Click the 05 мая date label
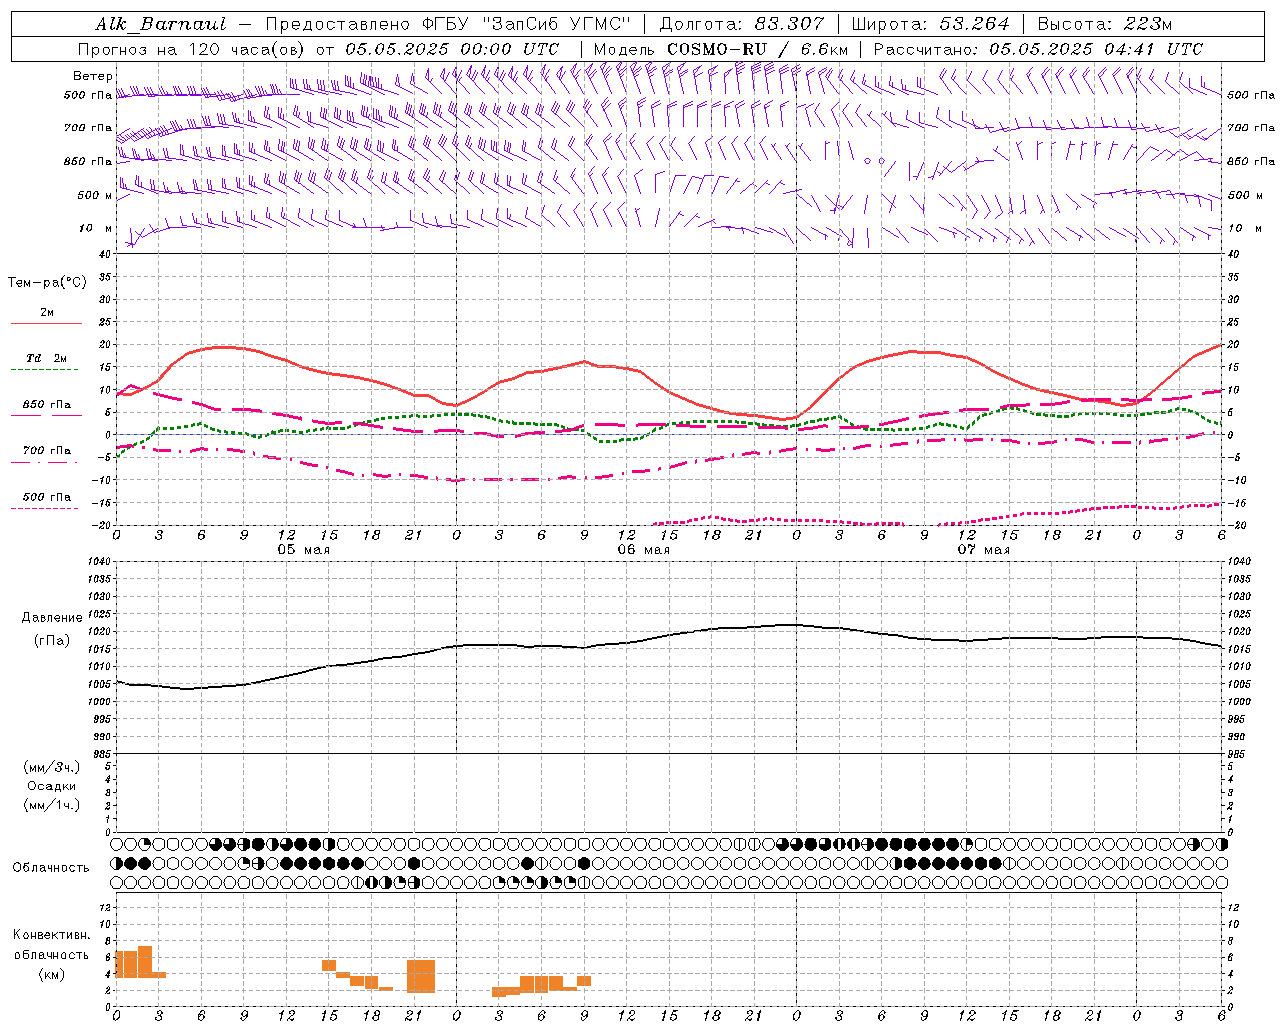Screen dimensions: 1280x1024 (304, 550)
